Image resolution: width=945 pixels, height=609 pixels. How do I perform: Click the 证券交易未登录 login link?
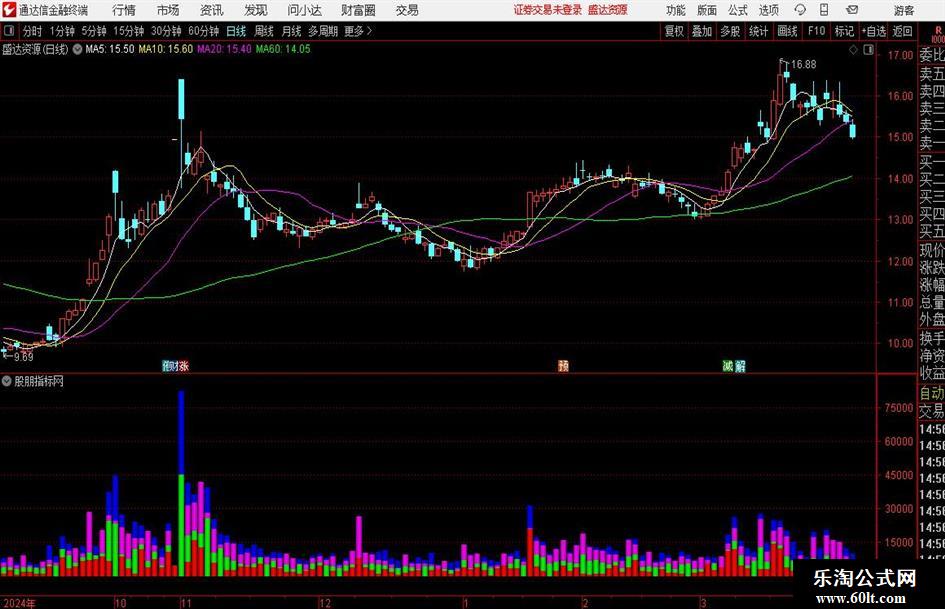pos(548,10)
